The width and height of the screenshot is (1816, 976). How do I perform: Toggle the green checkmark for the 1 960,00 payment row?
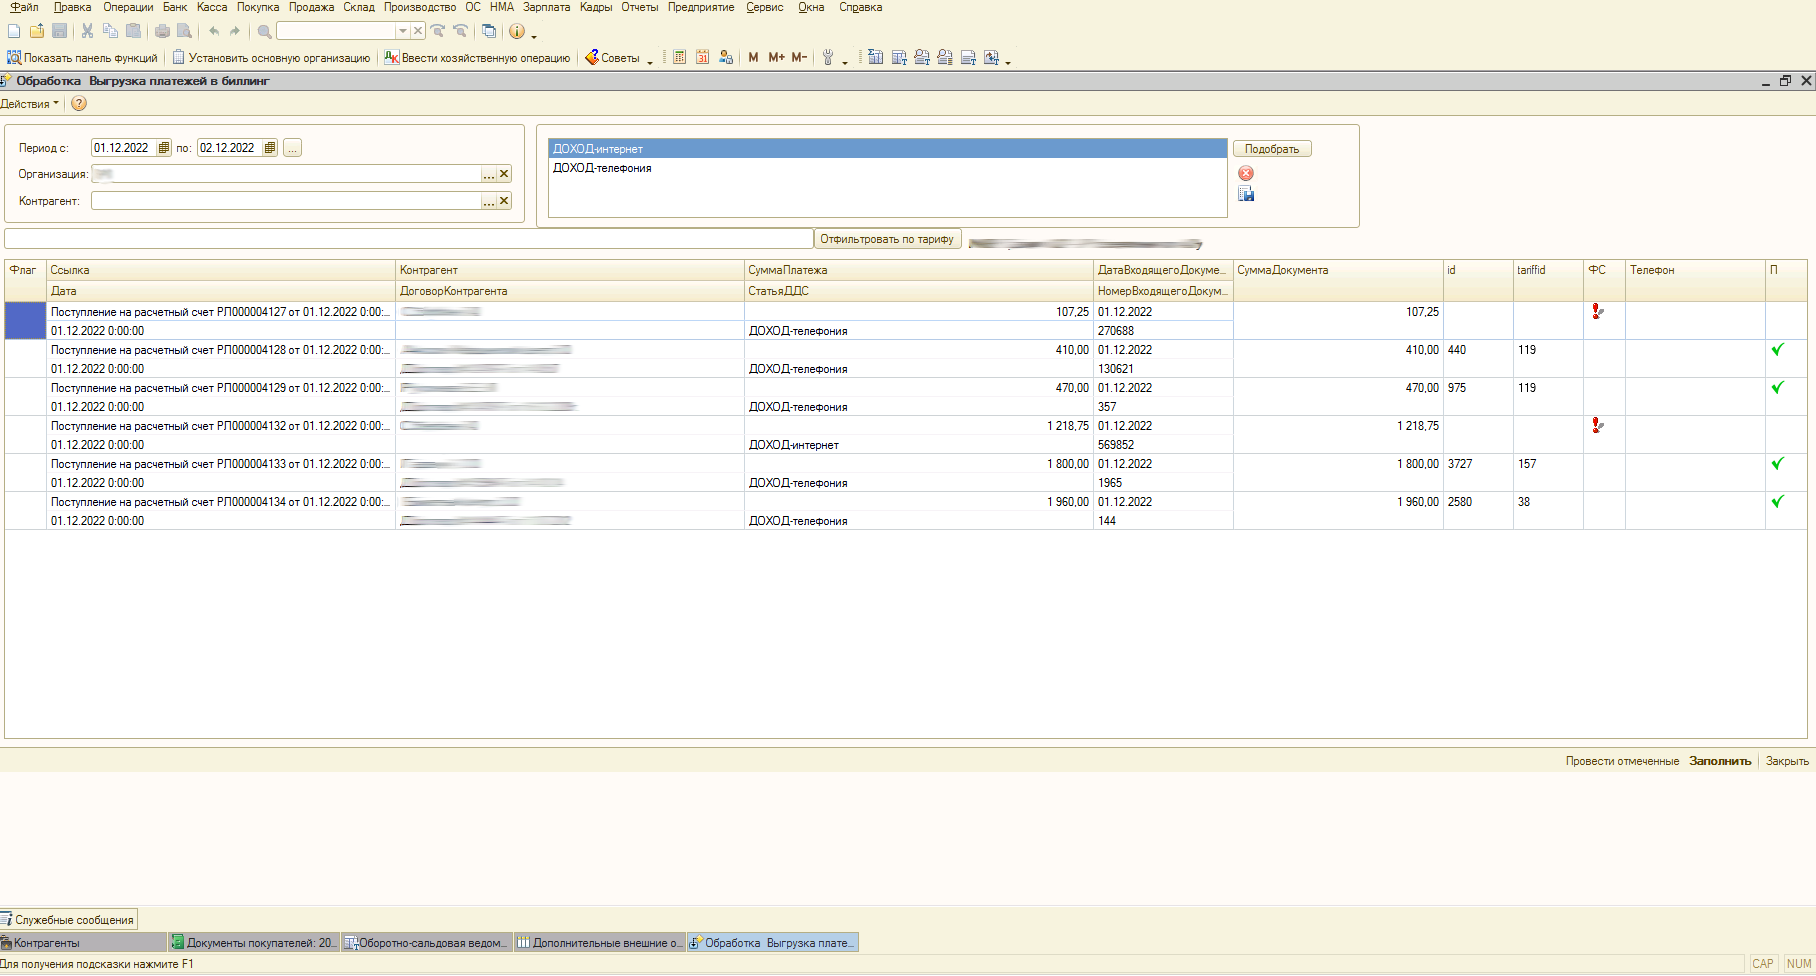point(1777,502)
